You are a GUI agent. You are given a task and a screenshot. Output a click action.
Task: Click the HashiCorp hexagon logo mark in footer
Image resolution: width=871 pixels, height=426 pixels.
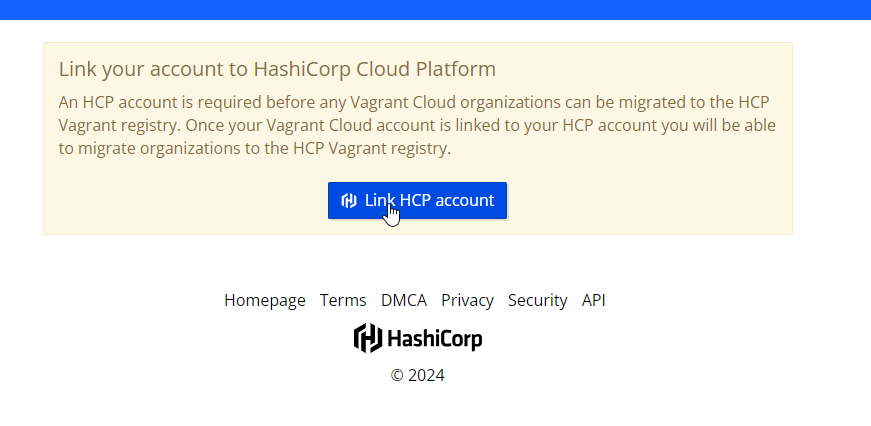(x=367, y=338)
